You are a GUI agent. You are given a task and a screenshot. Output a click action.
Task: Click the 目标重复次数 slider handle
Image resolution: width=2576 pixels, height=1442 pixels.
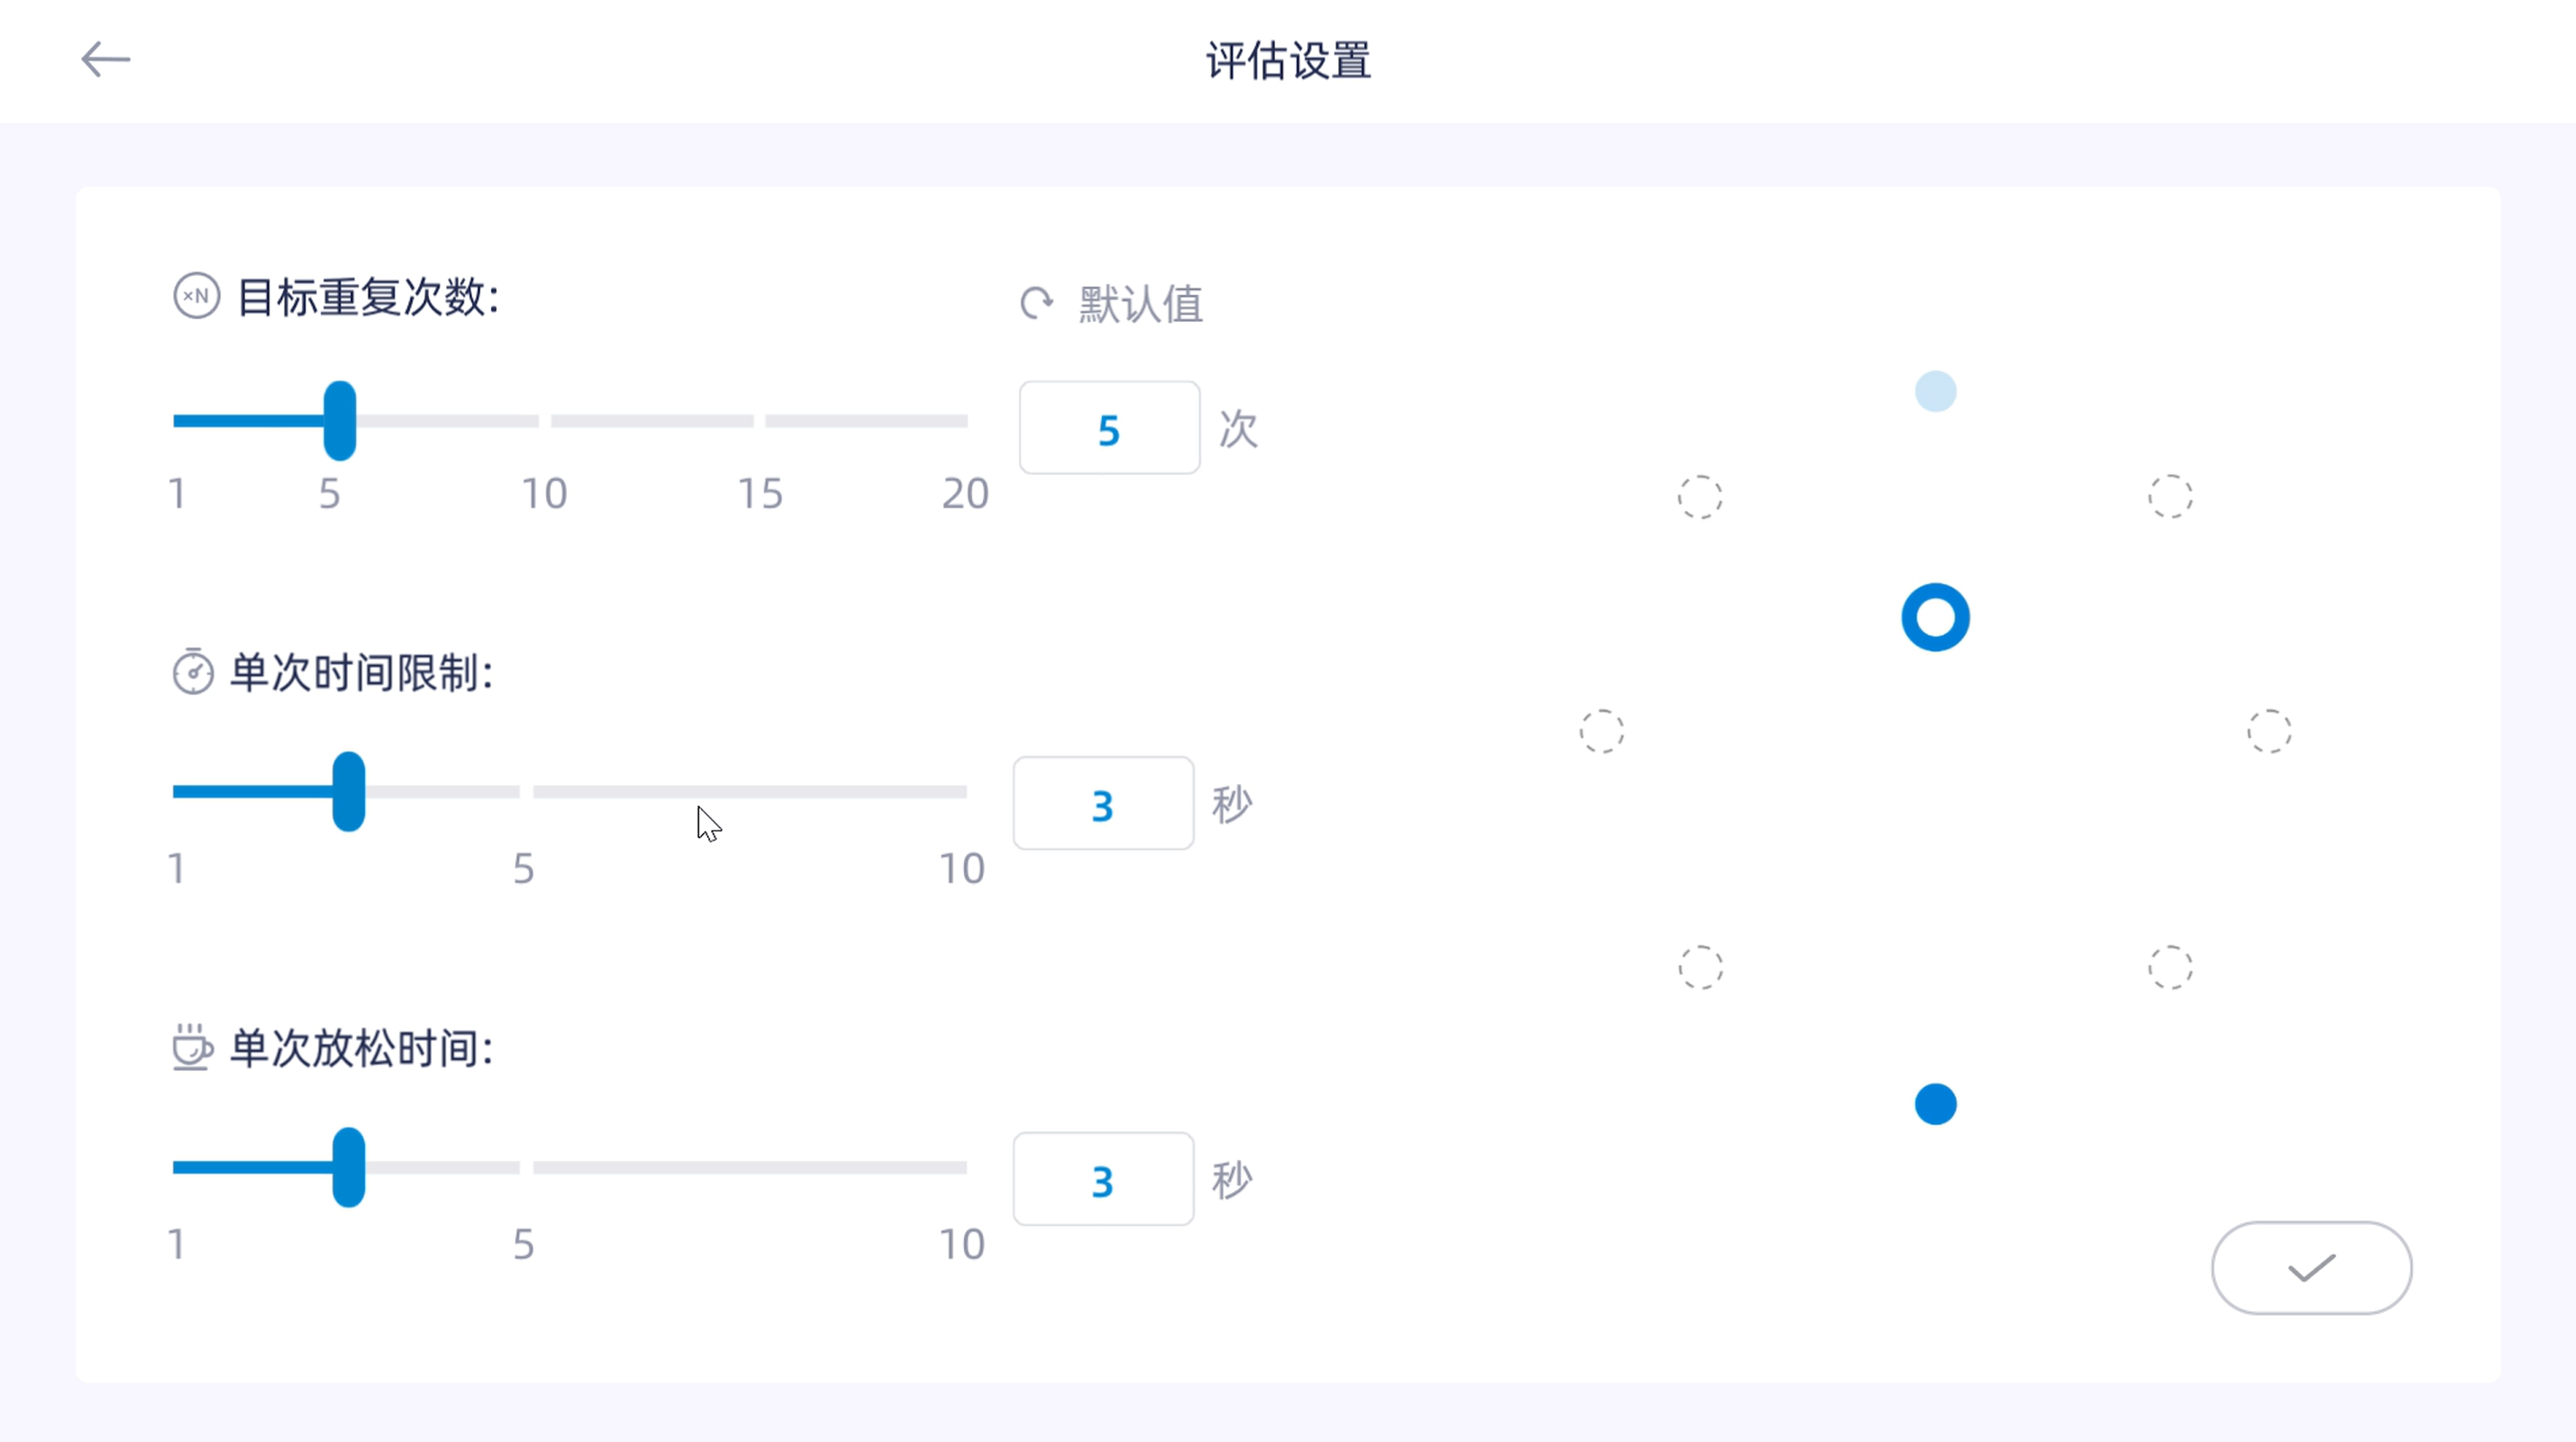[x=340, y=421]
